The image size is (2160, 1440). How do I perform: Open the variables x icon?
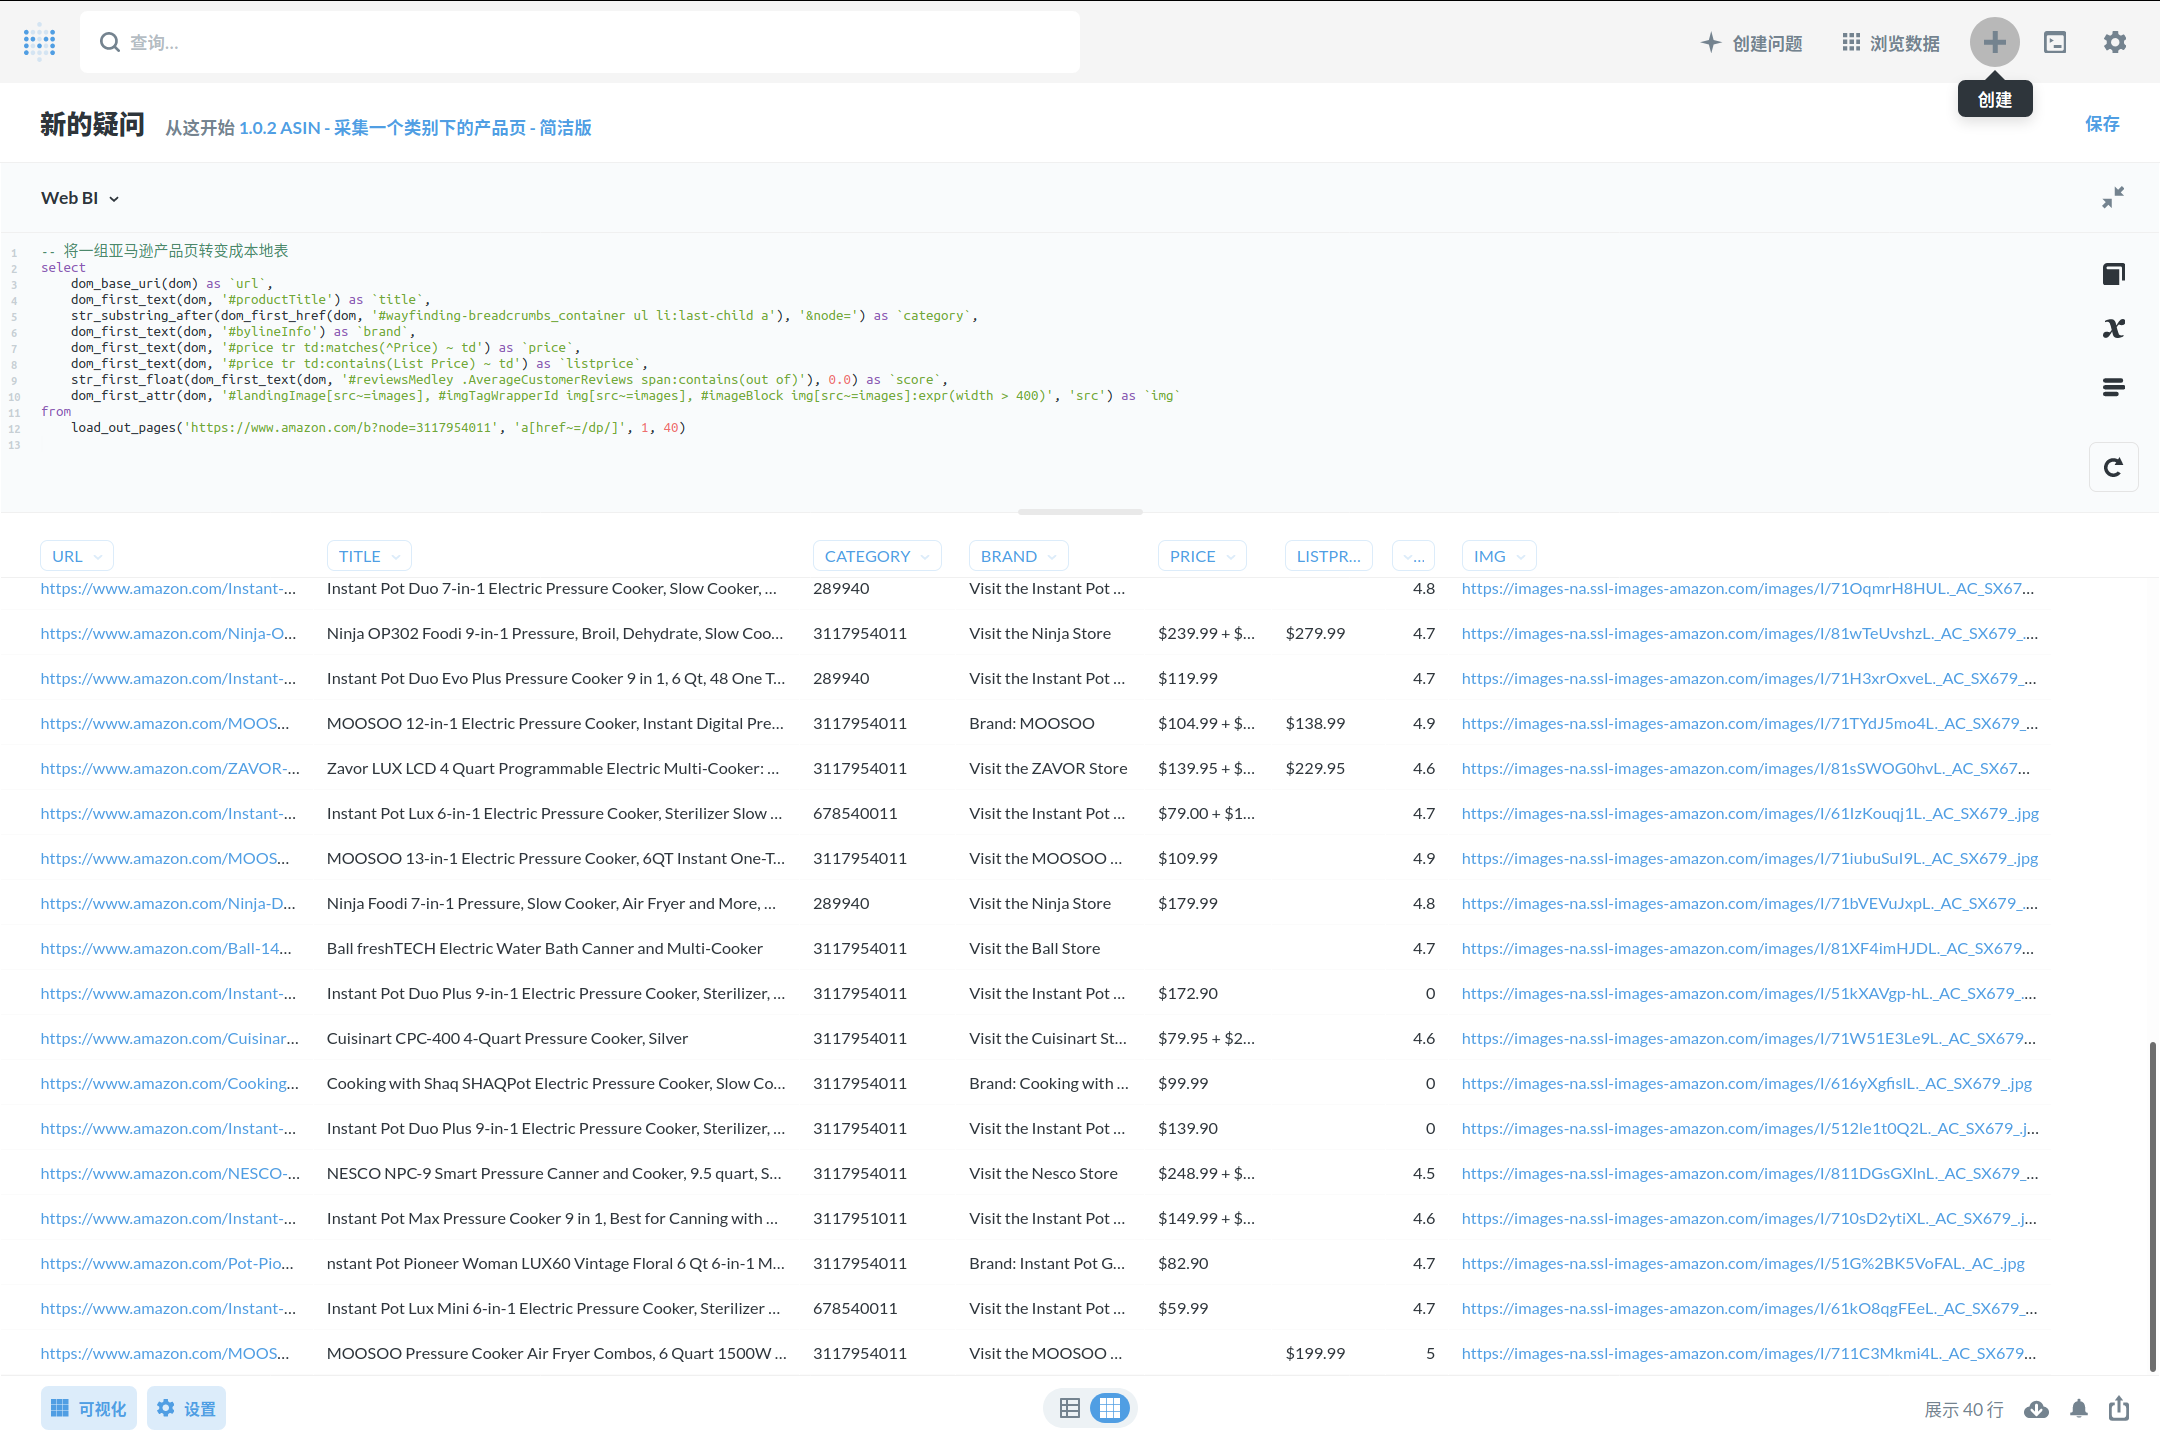[x=2113, y=328]
